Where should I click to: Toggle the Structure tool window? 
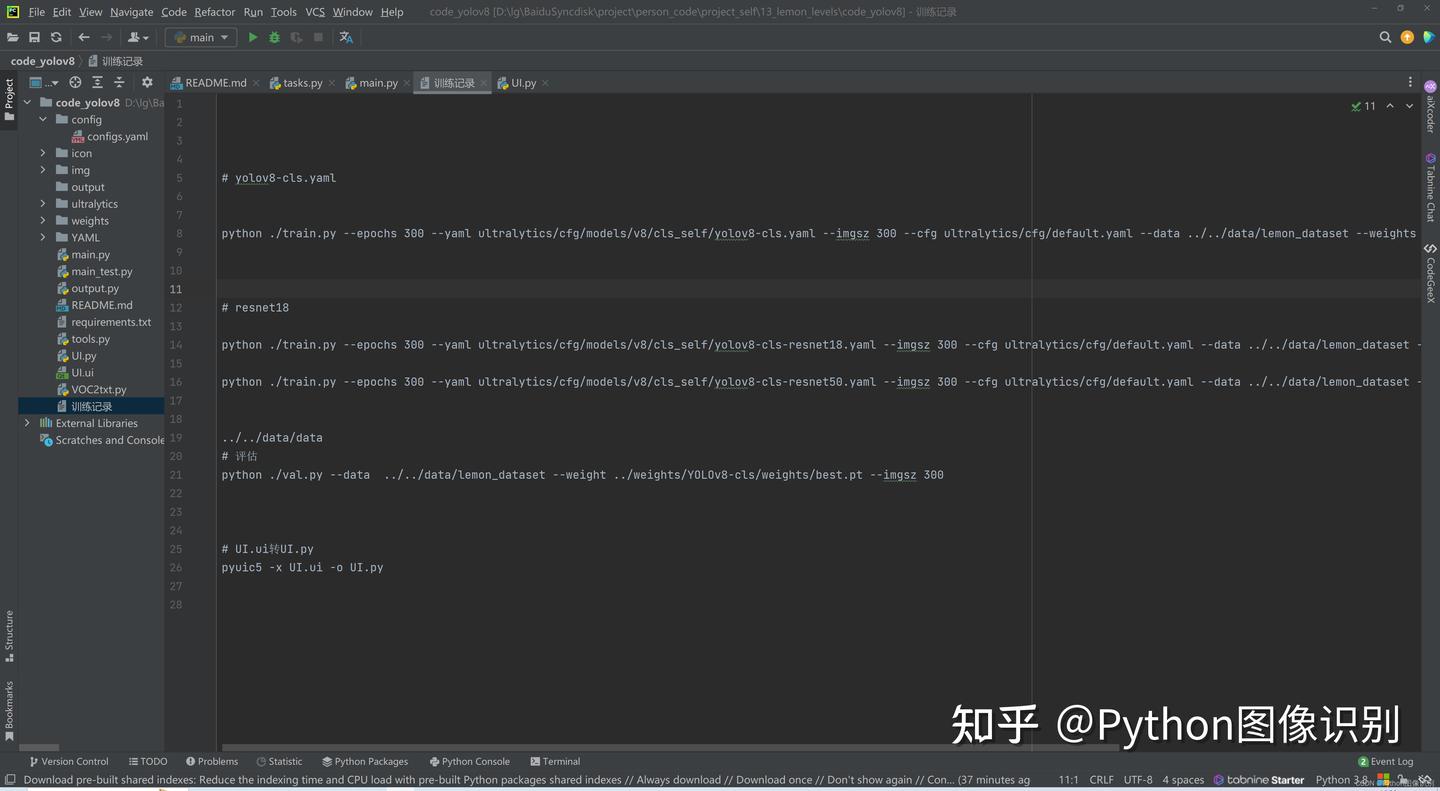pyautogui.click(x=9, y=634)
